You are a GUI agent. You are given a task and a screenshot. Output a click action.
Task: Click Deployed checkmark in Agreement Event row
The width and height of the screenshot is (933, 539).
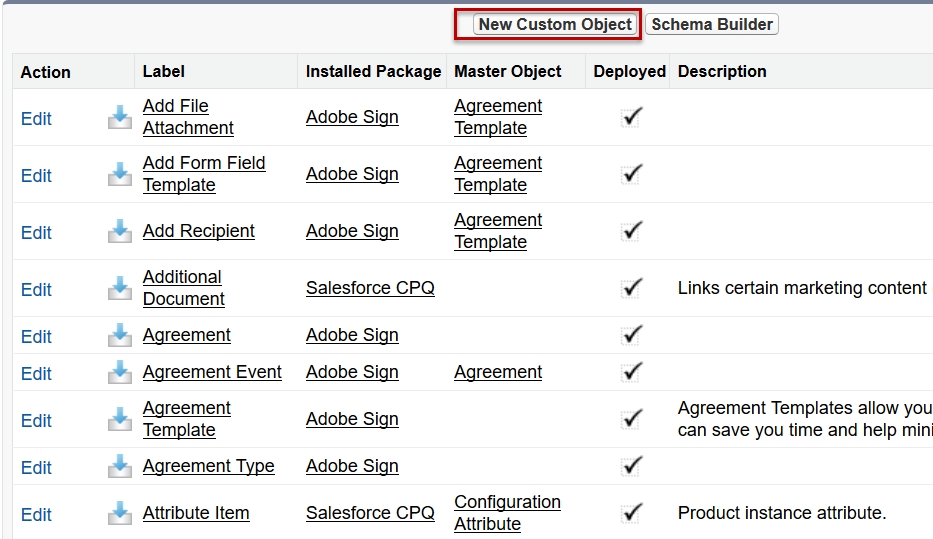[x=631, y=372]
